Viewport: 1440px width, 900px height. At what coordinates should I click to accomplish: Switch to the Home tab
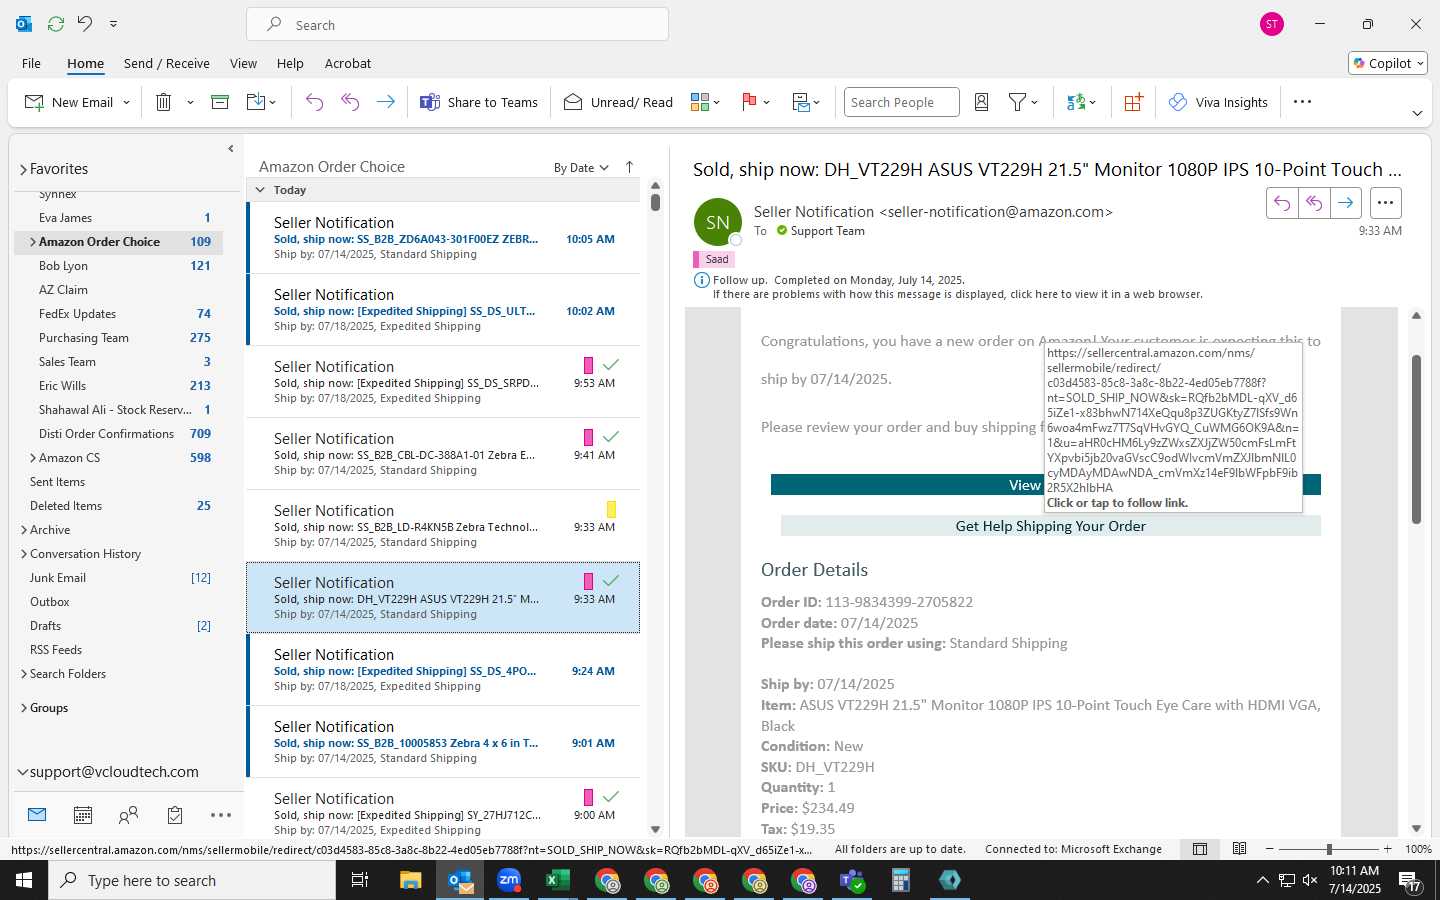[85, 63]
